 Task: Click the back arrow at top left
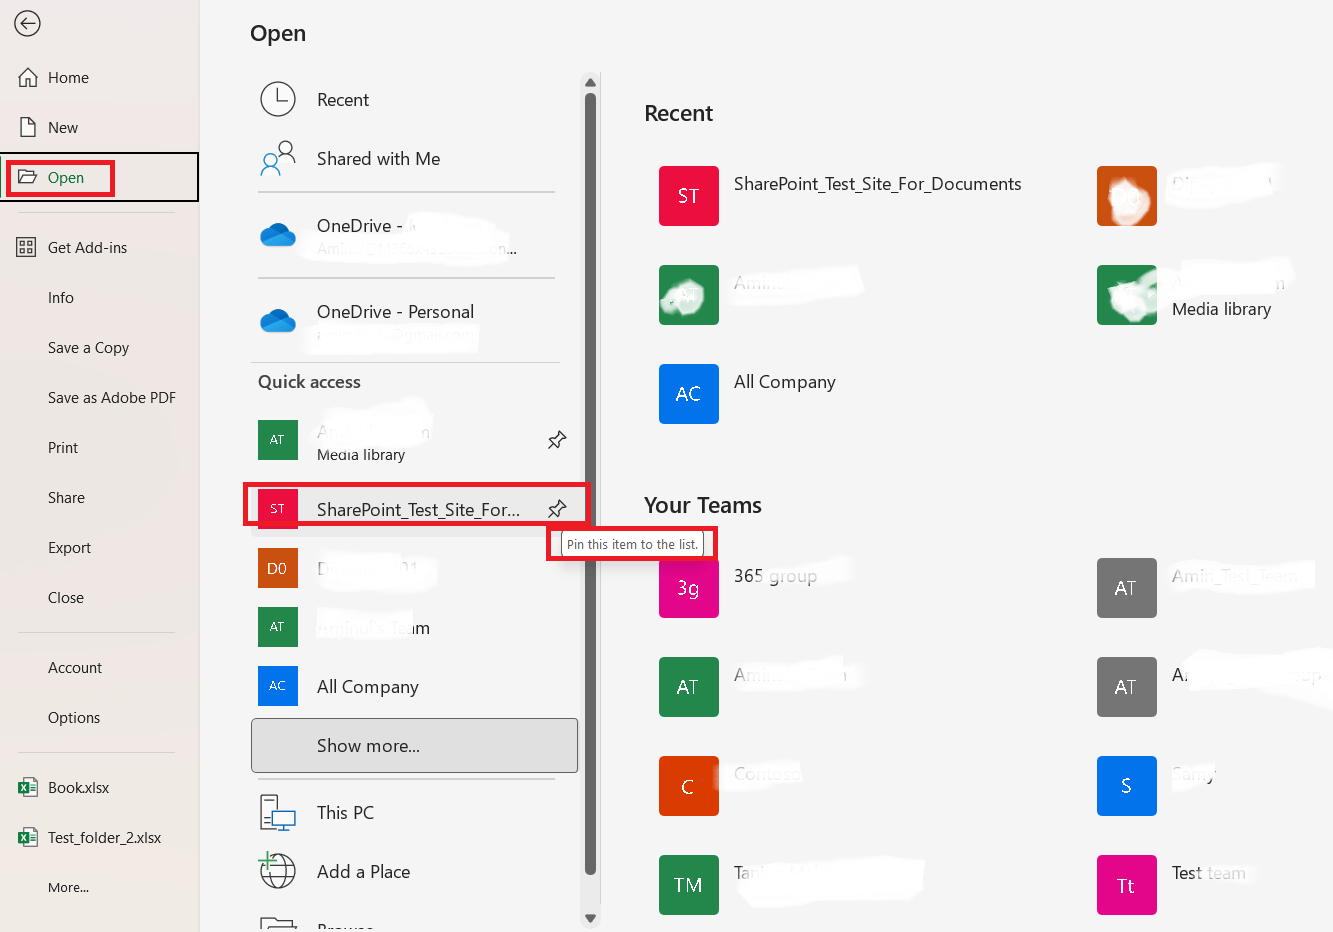(27, 23)
